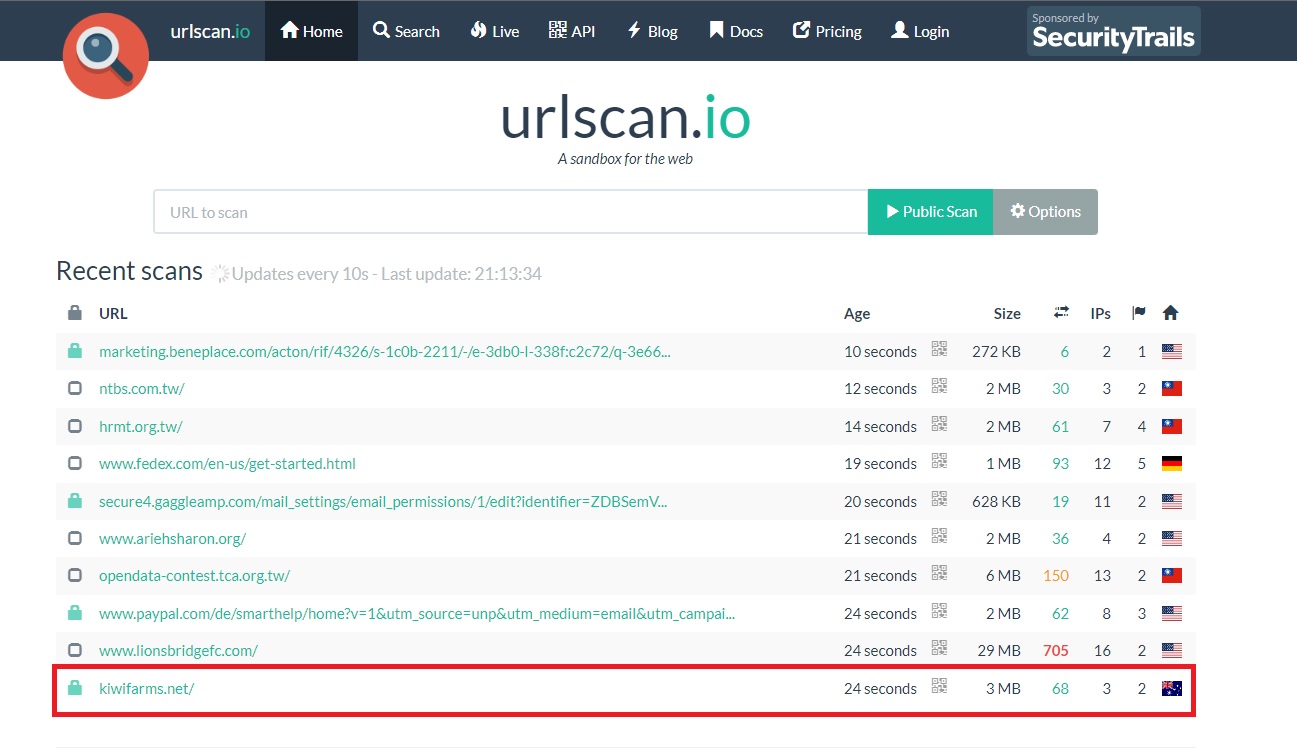Start a Public Scan
Image resolution: width=1297 pixels, height=754 pixels.
[x=930, y=212]
